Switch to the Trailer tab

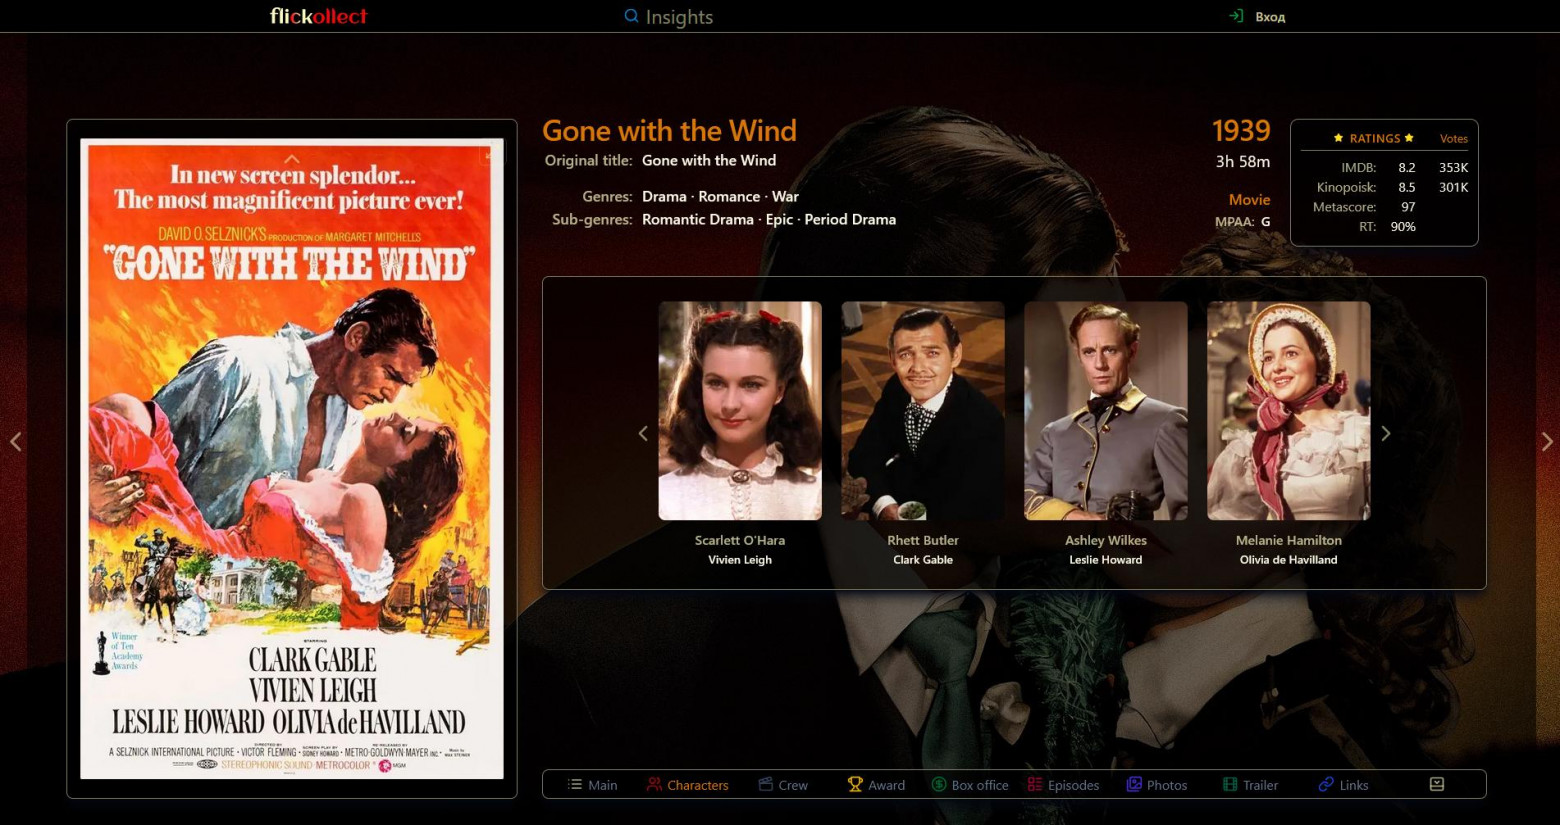click(1250, 785)
